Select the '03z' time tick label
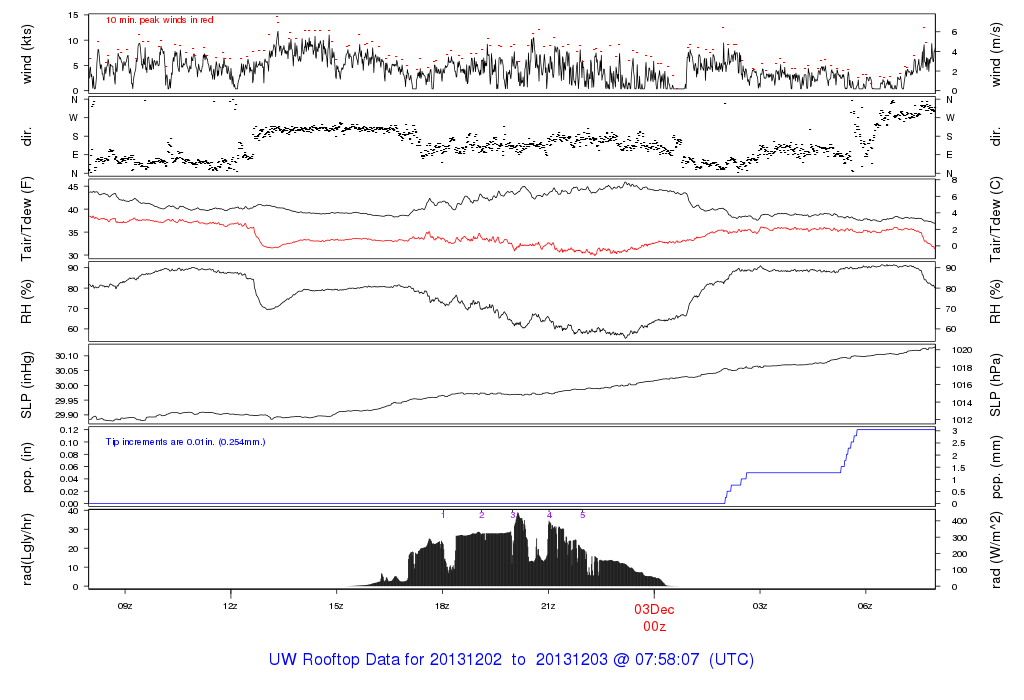This screenshot has width=1024, height=700. click(760, 606)
